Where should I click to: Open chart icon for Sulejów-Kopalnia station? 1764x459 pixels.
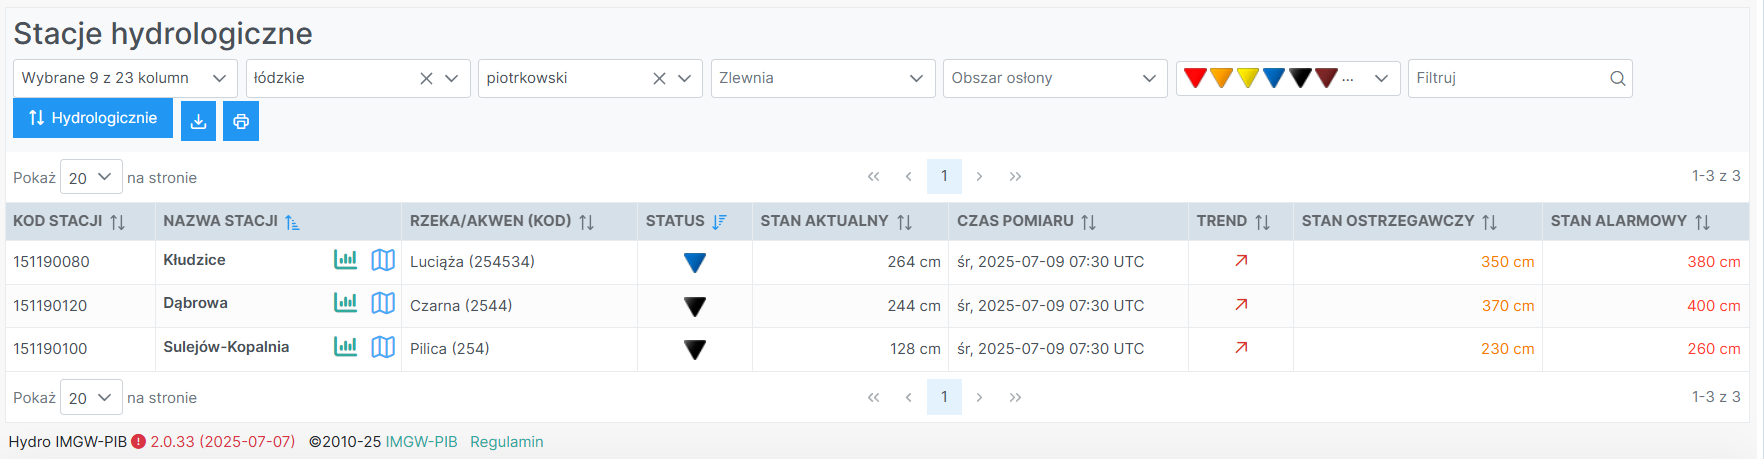pyautogui.click(x=345, y=347)
